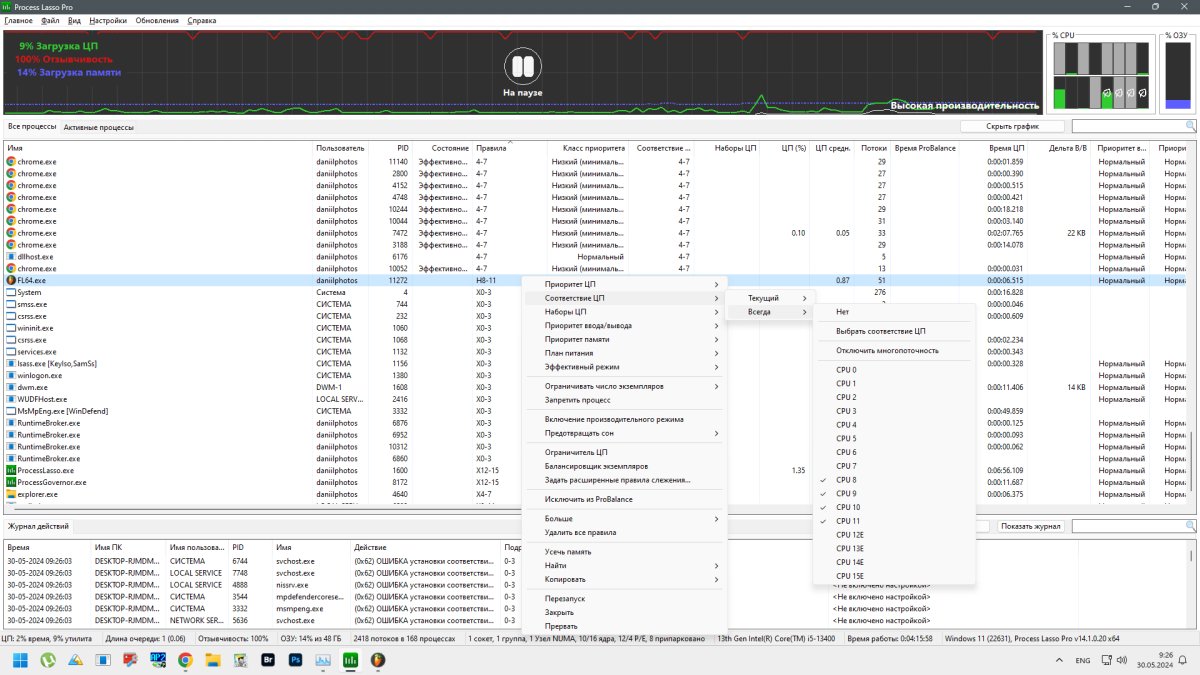Click the Скрыть график button
Image resolution: width=1200 pixels, height=675 pixels.
[1013, 127]
